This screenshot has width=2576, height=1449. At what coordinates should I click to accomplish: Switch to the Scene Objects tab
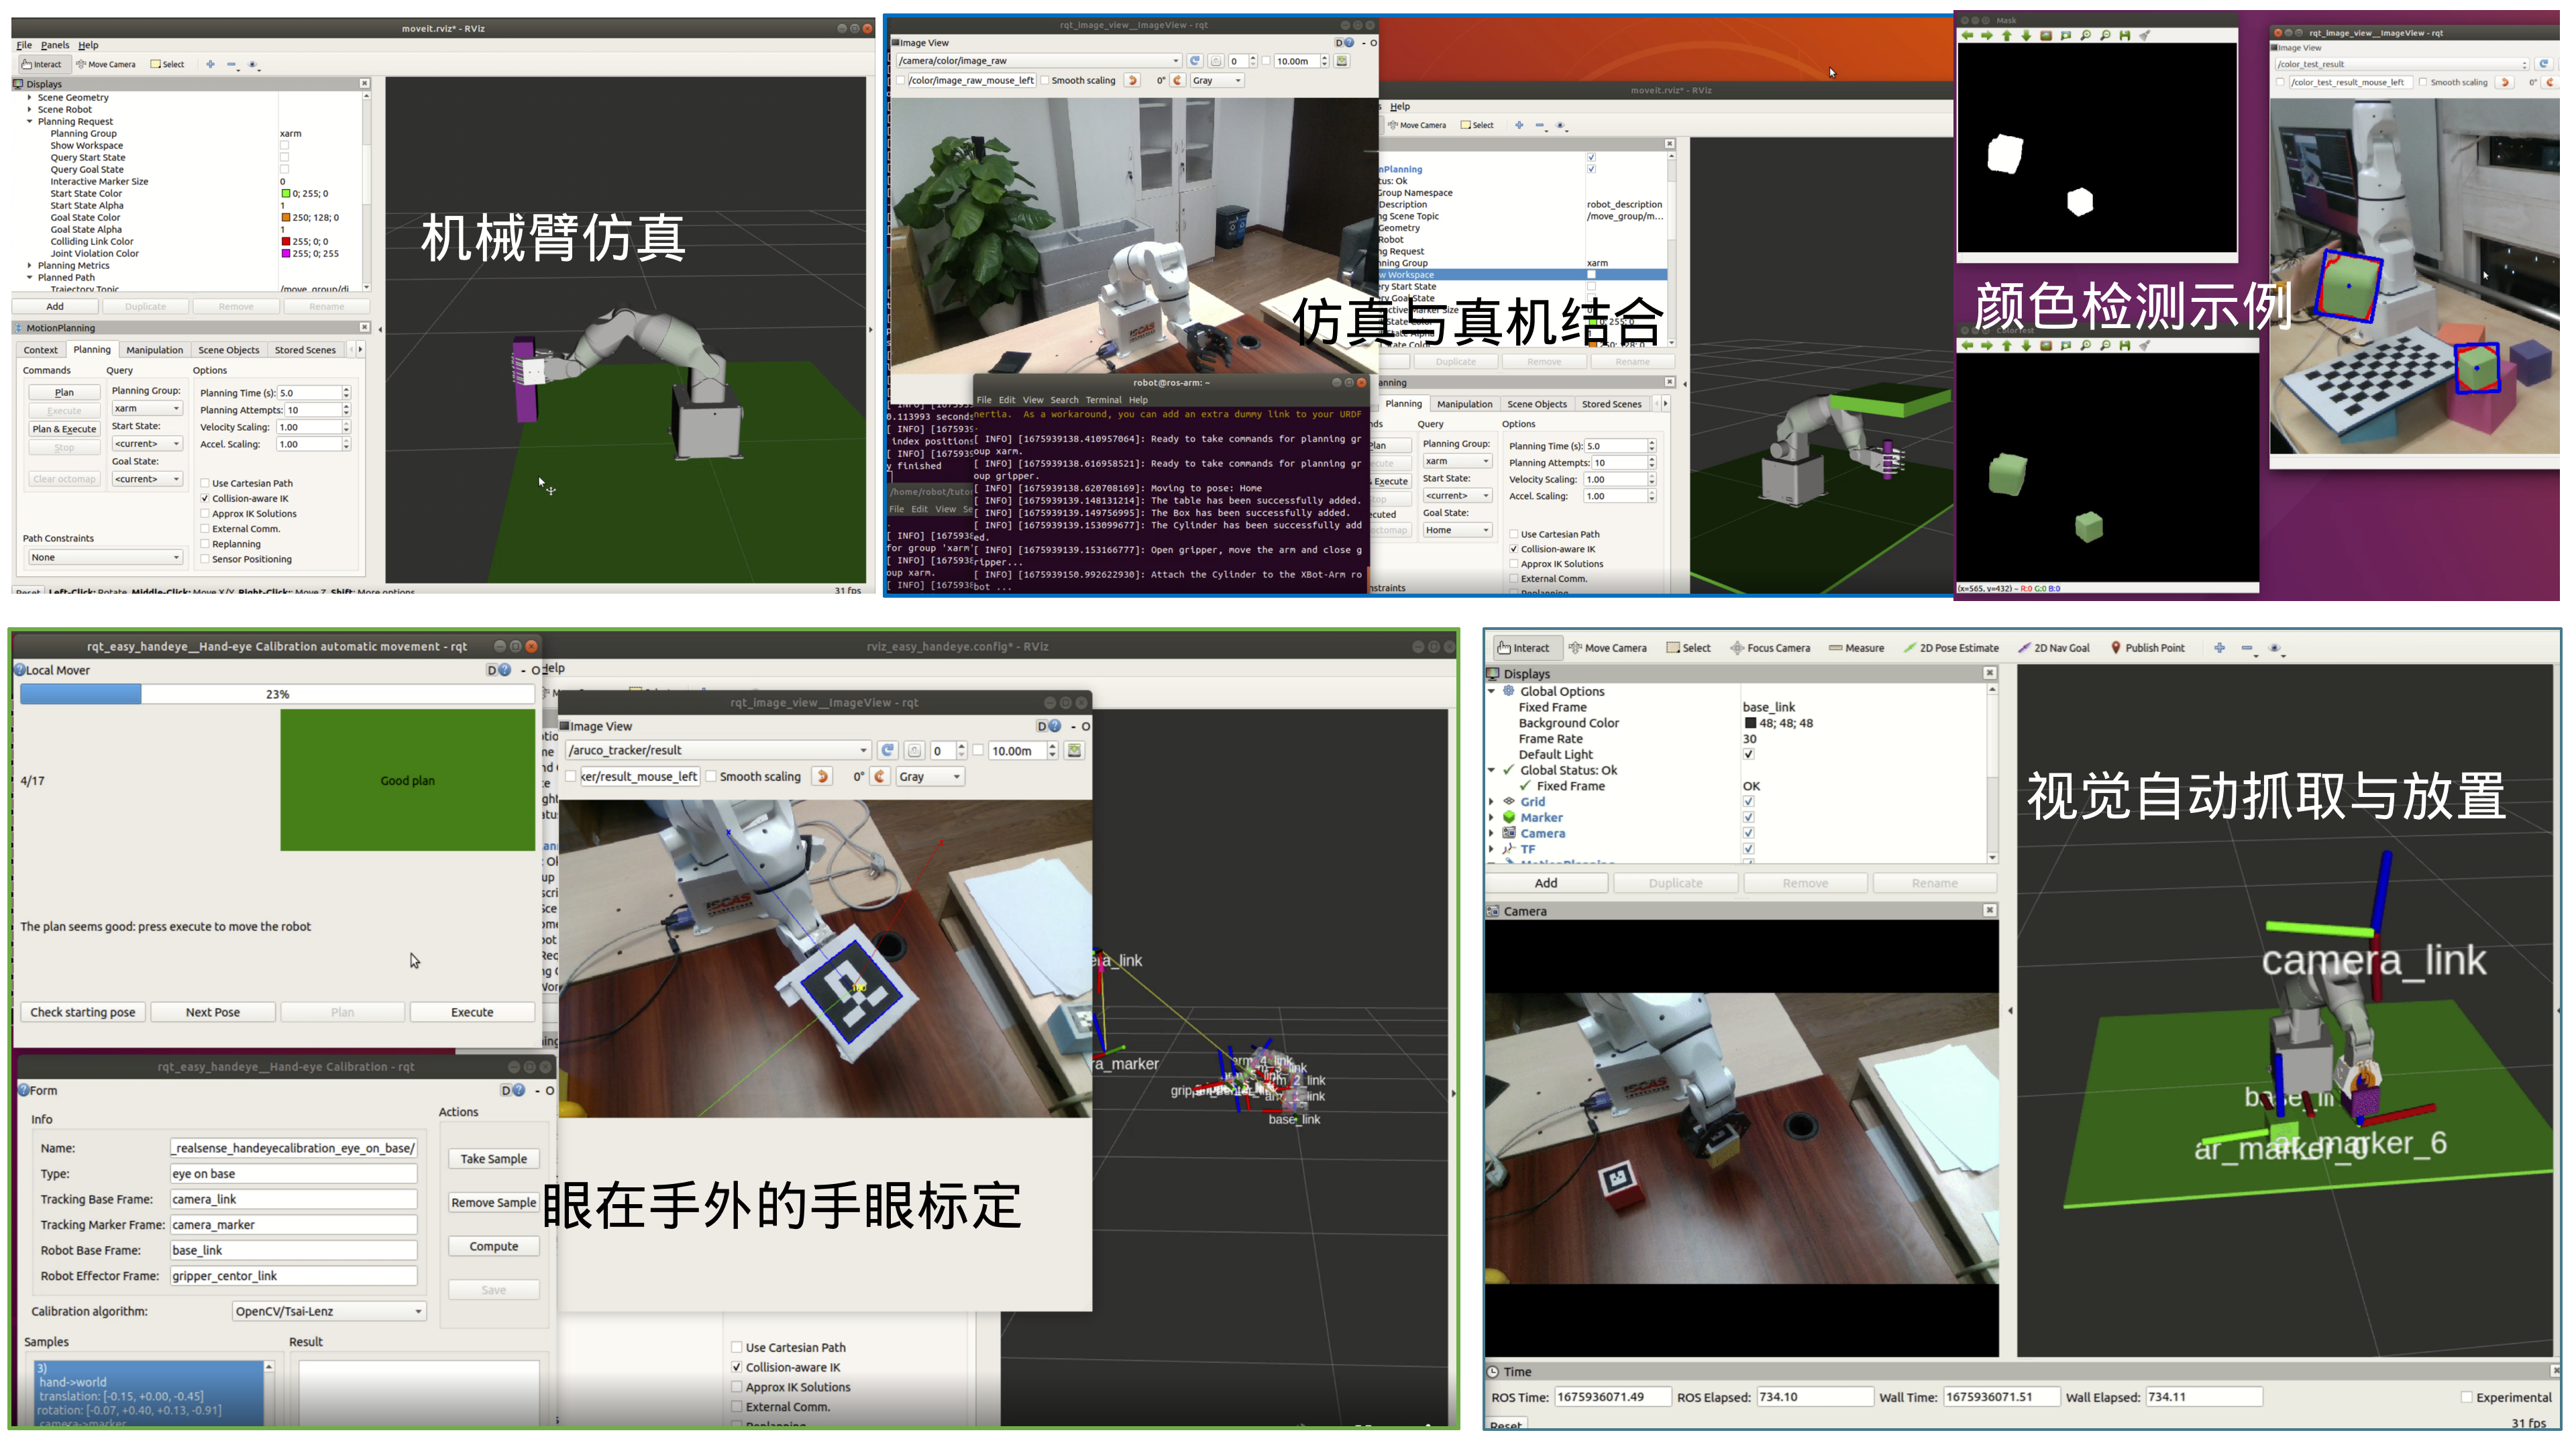point(228,350)
